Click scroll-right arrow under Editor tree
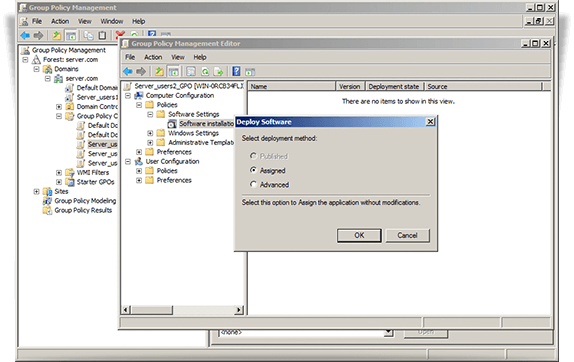Screen dimensions: 574x362 [x=239, y=310]
